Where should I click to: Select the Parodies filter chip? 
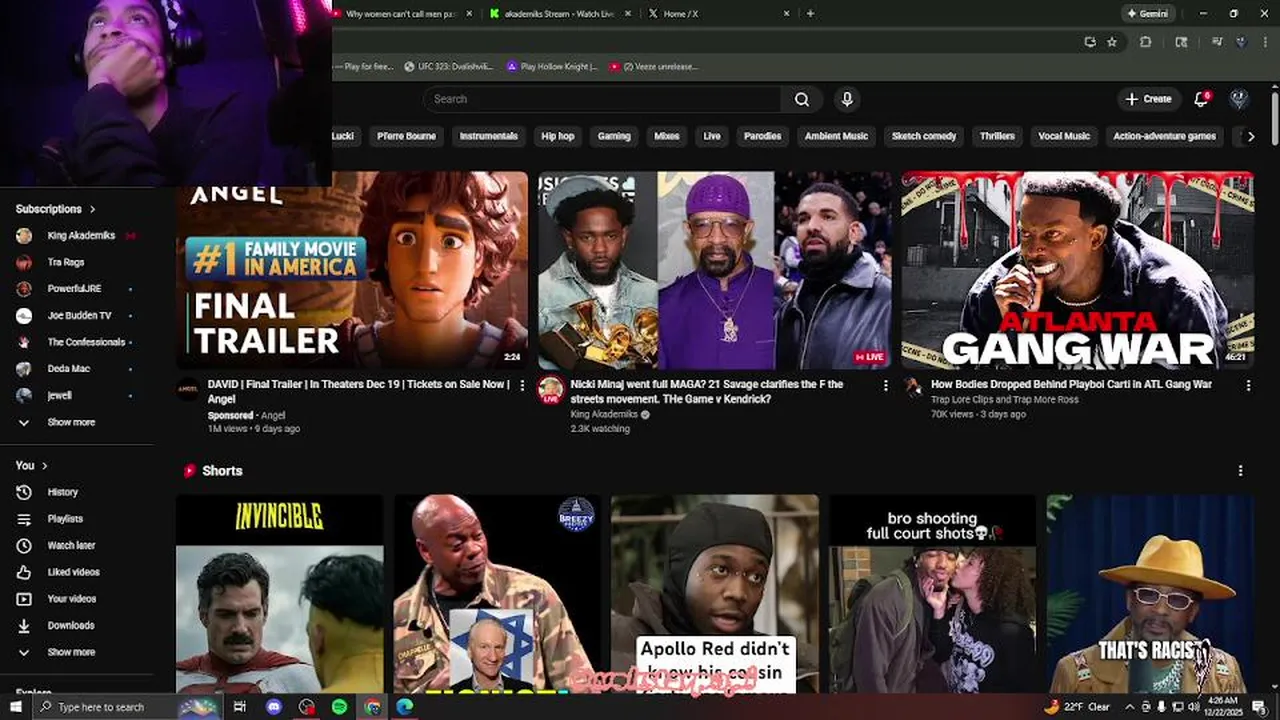(x=762, y=136)
